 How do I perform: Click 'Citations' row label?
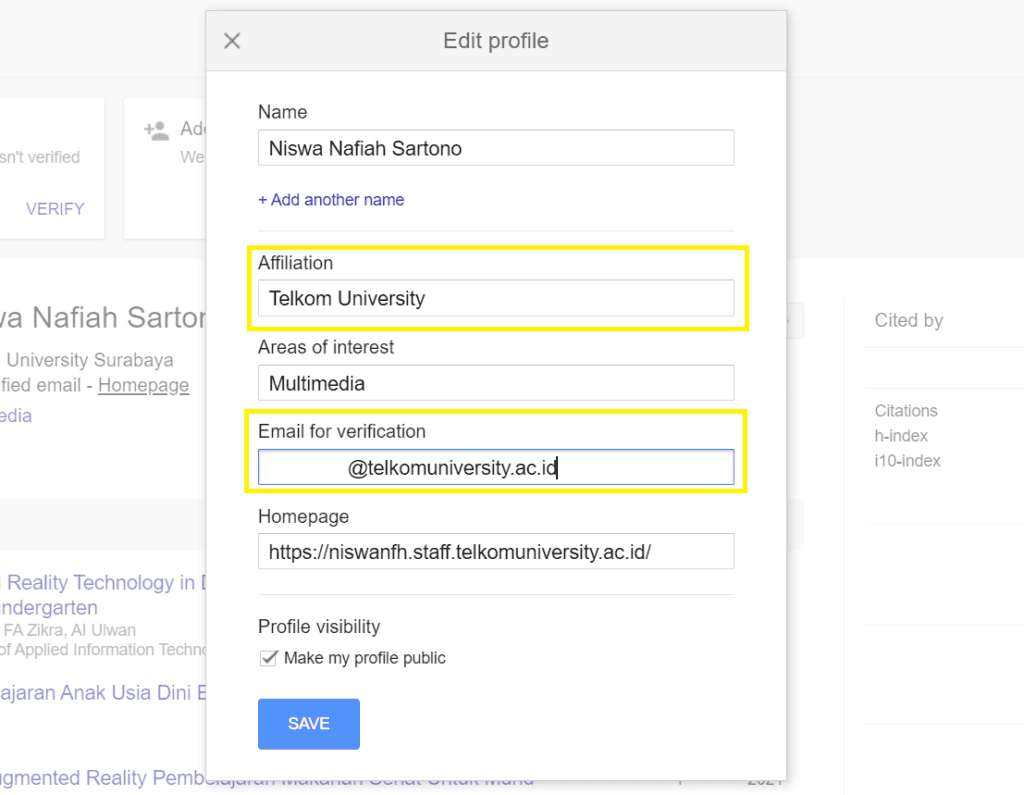[x=906, y=411]
